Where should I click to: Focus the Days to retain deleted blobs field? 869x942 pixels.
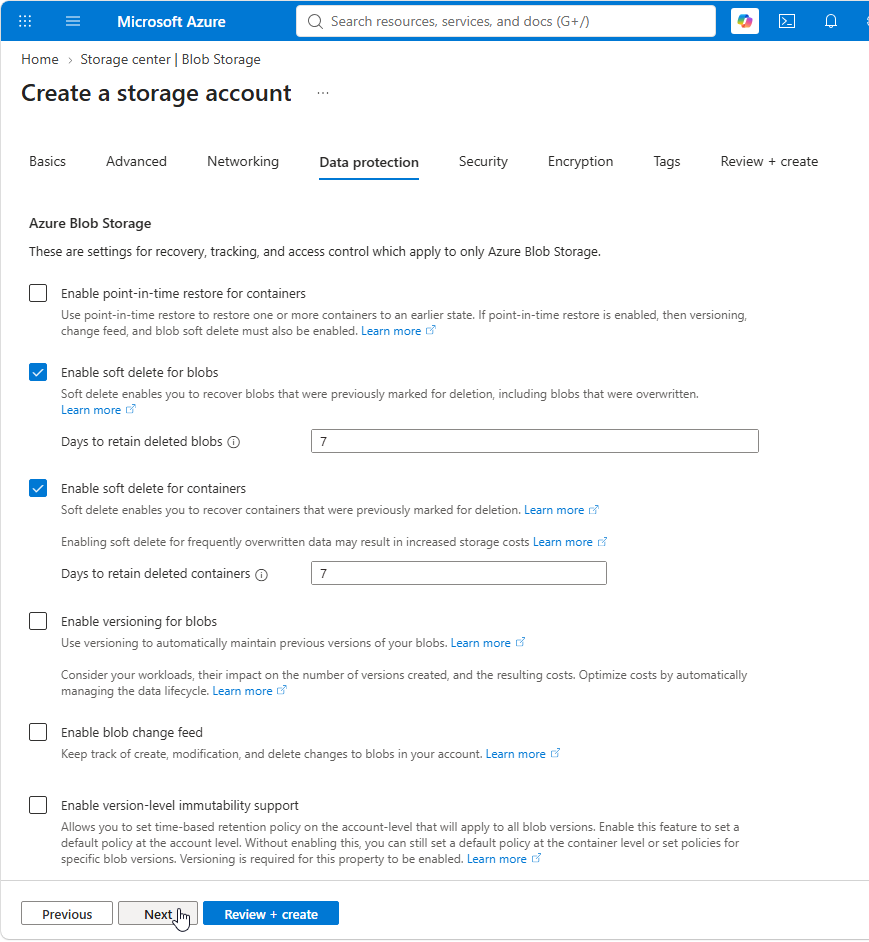tap(535, 441)
